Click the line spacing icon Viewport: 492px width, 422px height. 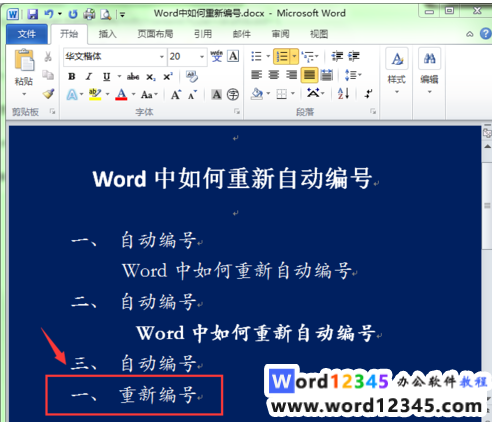pyautogui.click(x=350, y=75)
